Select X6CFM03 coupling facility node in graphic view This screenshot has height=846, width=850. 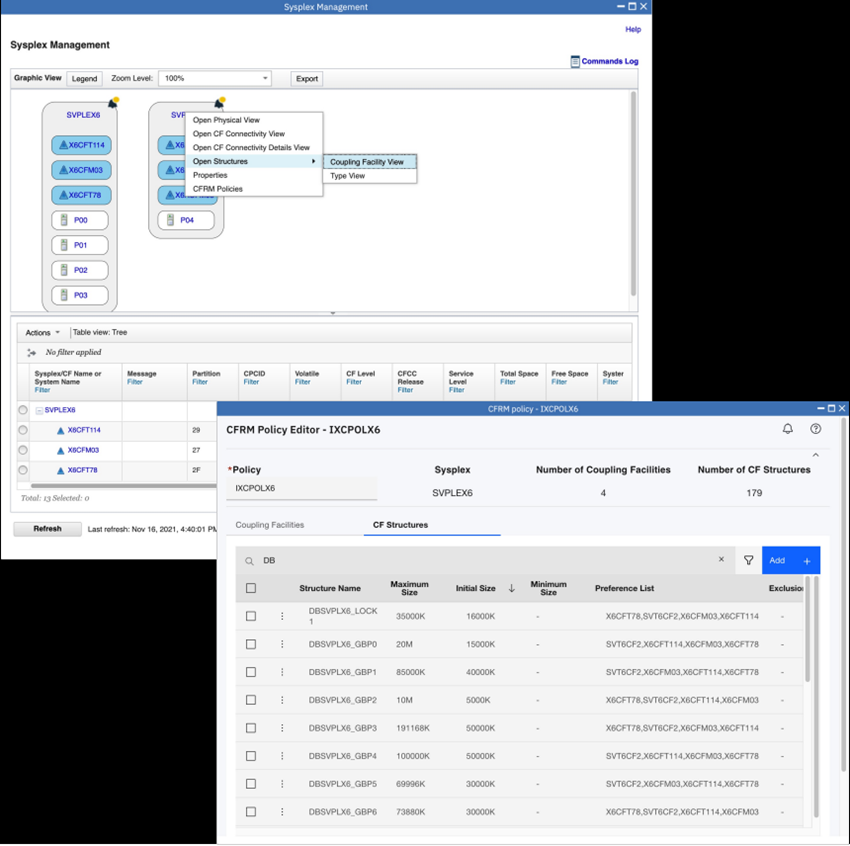(x=81, y=170)
